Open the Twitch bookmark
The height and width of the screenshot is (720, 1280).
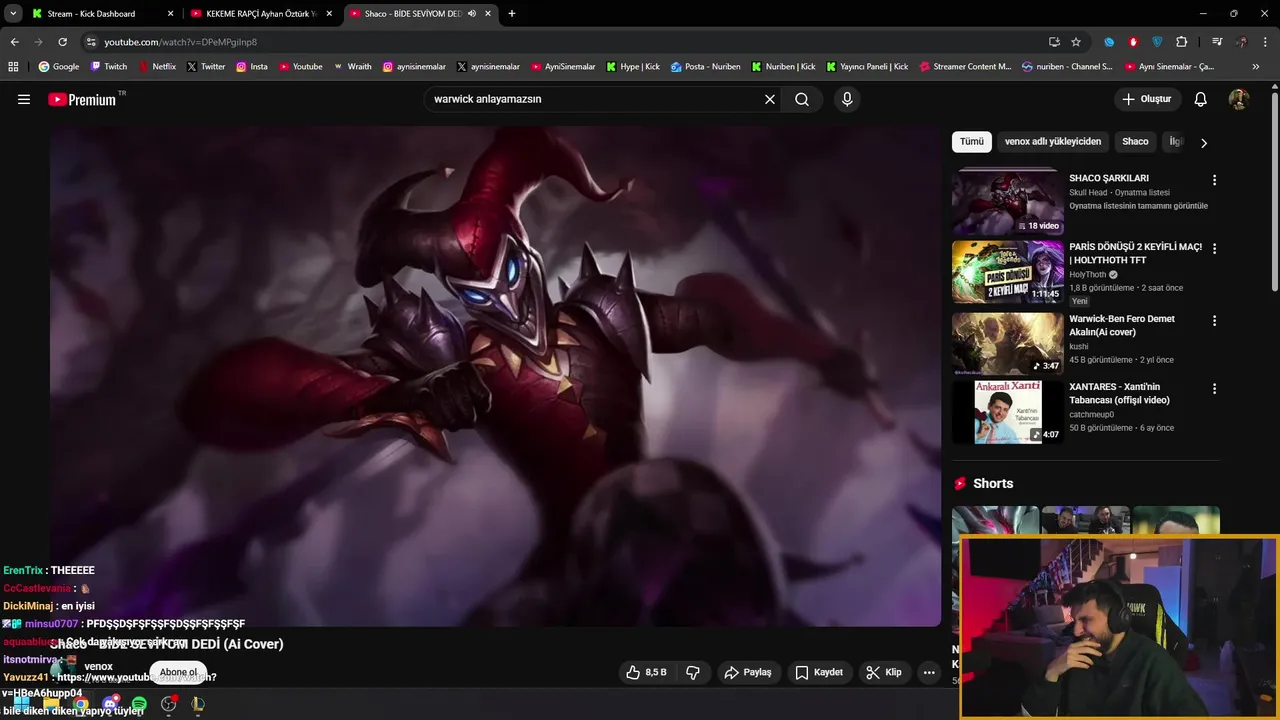pyautogui.click(x=109, y=66)
